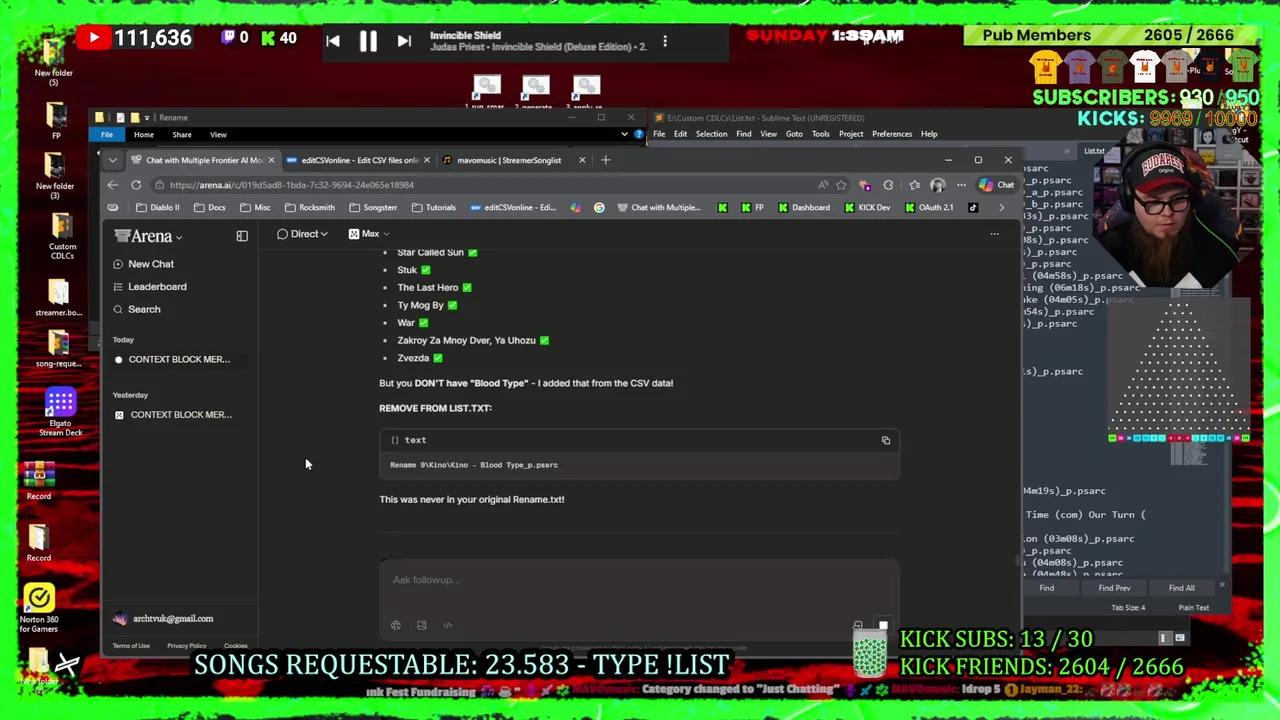Viewport: 1280px width, 720px height.
Task: Open the Rocksmith bookmarks folder
Action: click(310, 208)
